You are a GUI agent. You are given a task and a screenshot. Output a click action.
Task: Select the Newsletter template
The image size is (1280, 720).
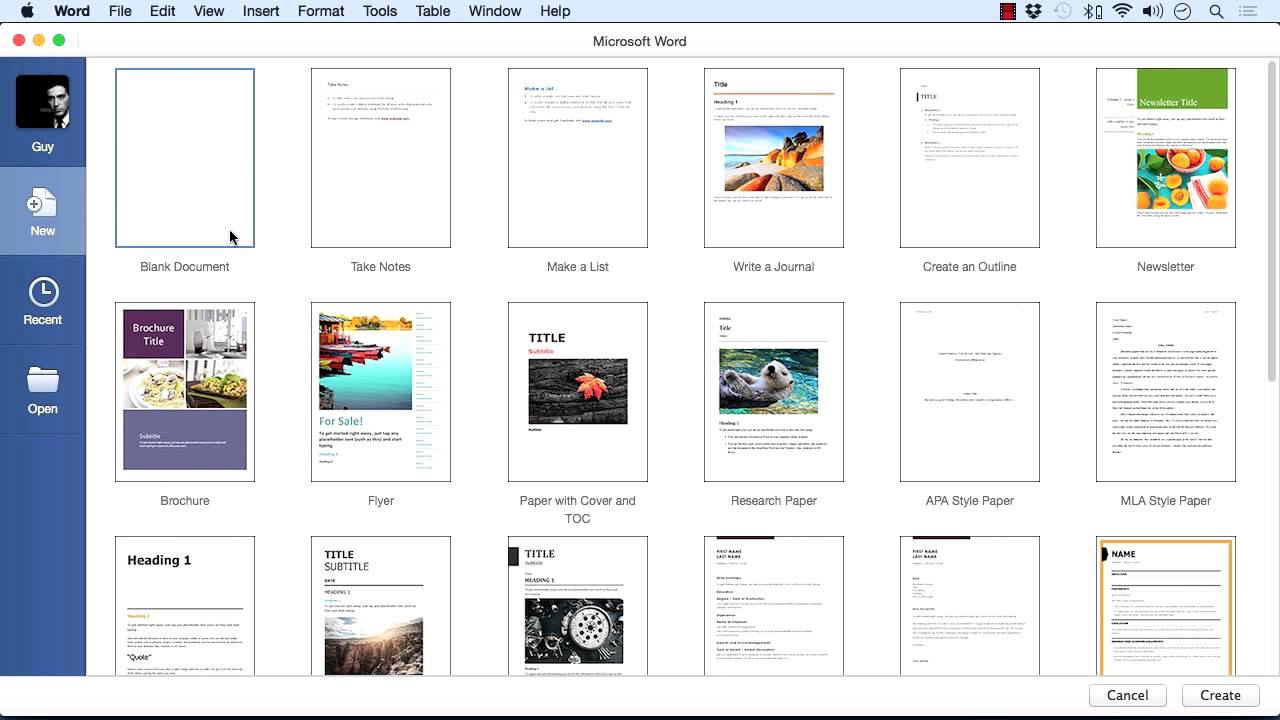pyautogui.click(x=1165, y=158)
